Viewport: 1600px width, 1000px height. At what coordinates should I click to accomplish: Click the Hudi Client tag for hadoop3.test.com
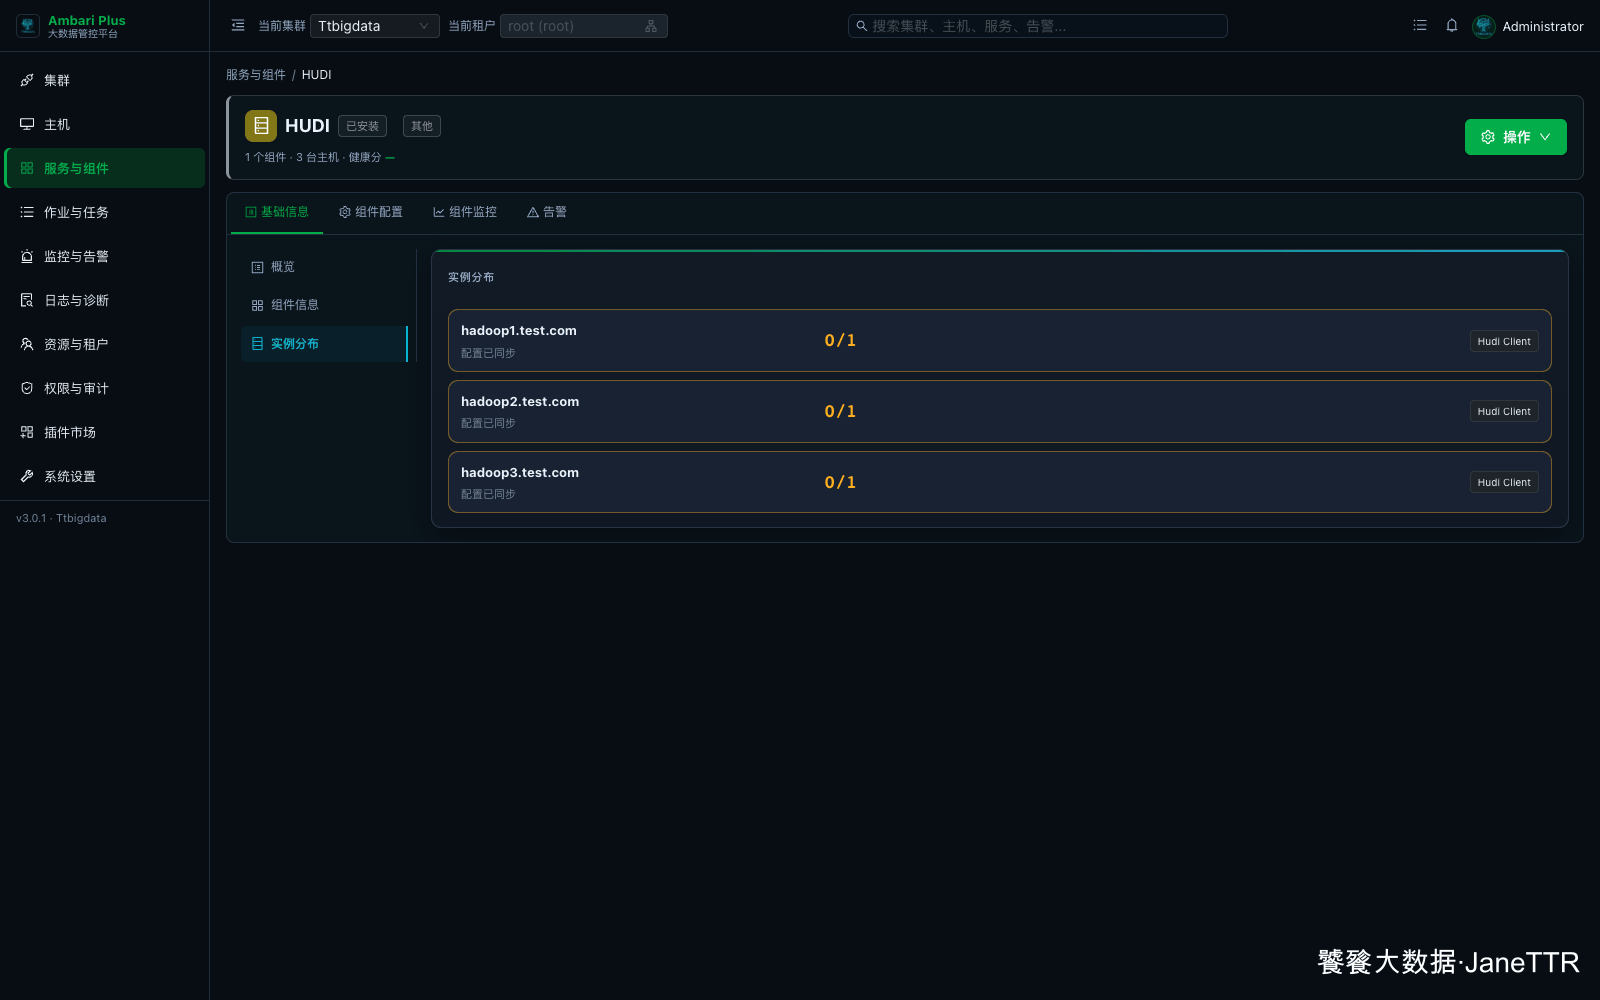(x=1504, y=482)
